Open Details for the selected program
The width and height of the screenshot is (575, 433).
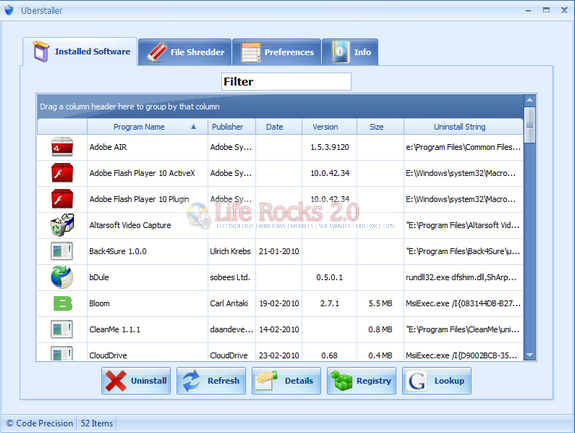286,381
